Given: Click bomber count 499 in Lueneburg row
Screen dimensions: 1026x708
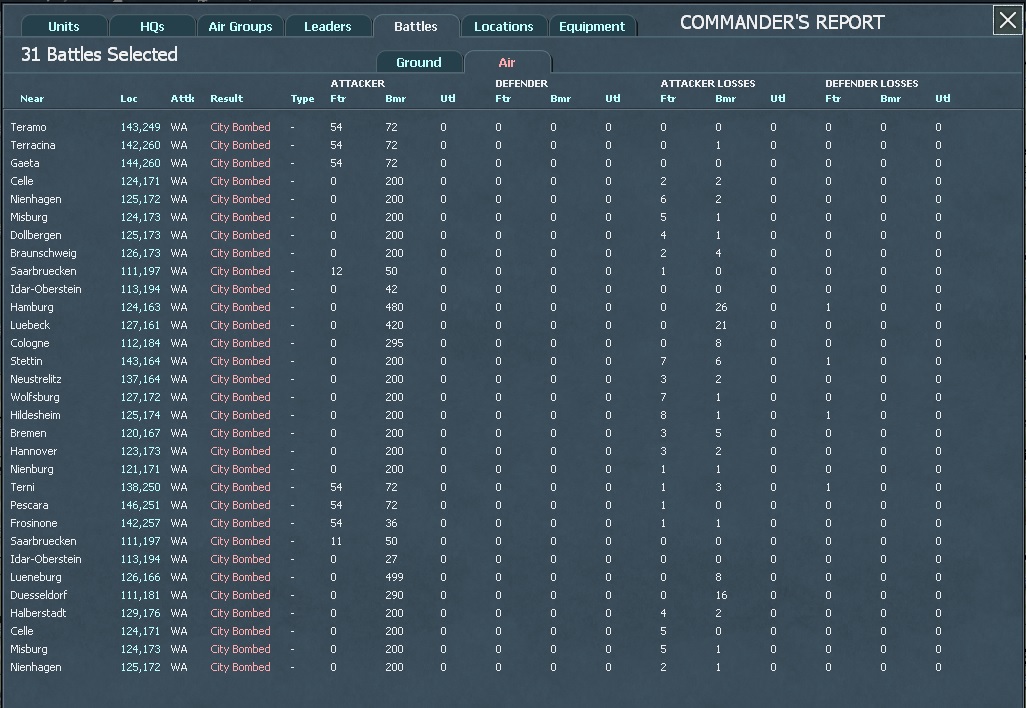Looking at the screenshot, I should pyautogui.click(x=394, y=577).
